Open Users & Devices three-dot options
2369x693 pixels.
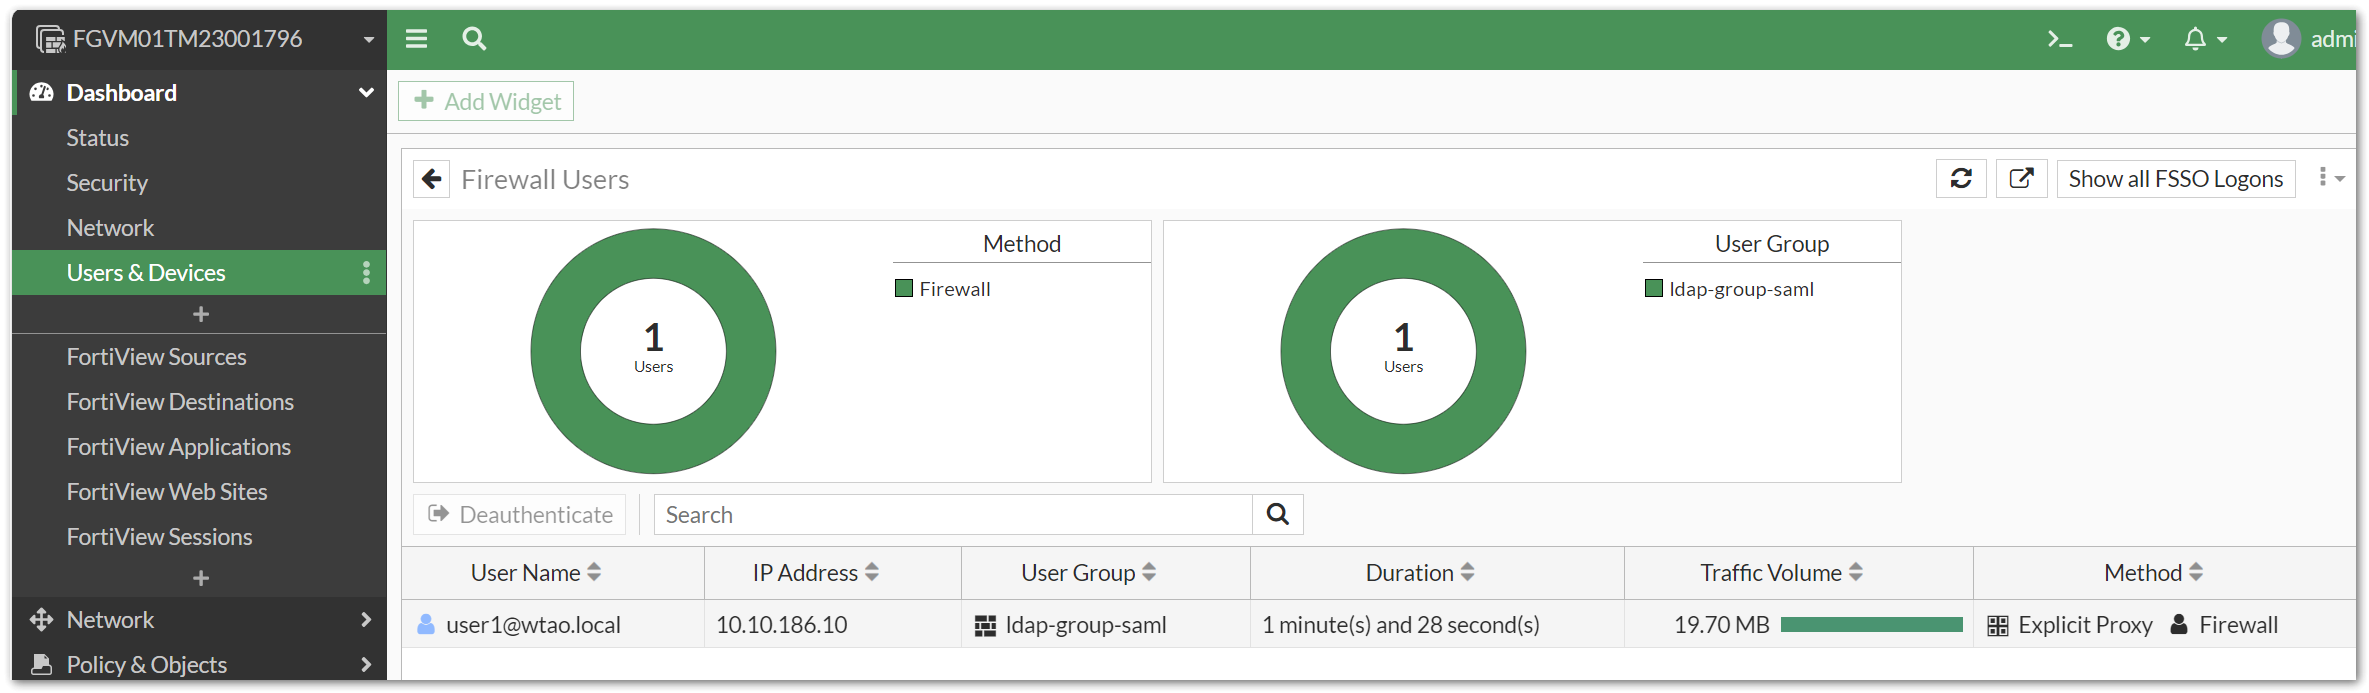pyautogui.click(x=366, y=273)
